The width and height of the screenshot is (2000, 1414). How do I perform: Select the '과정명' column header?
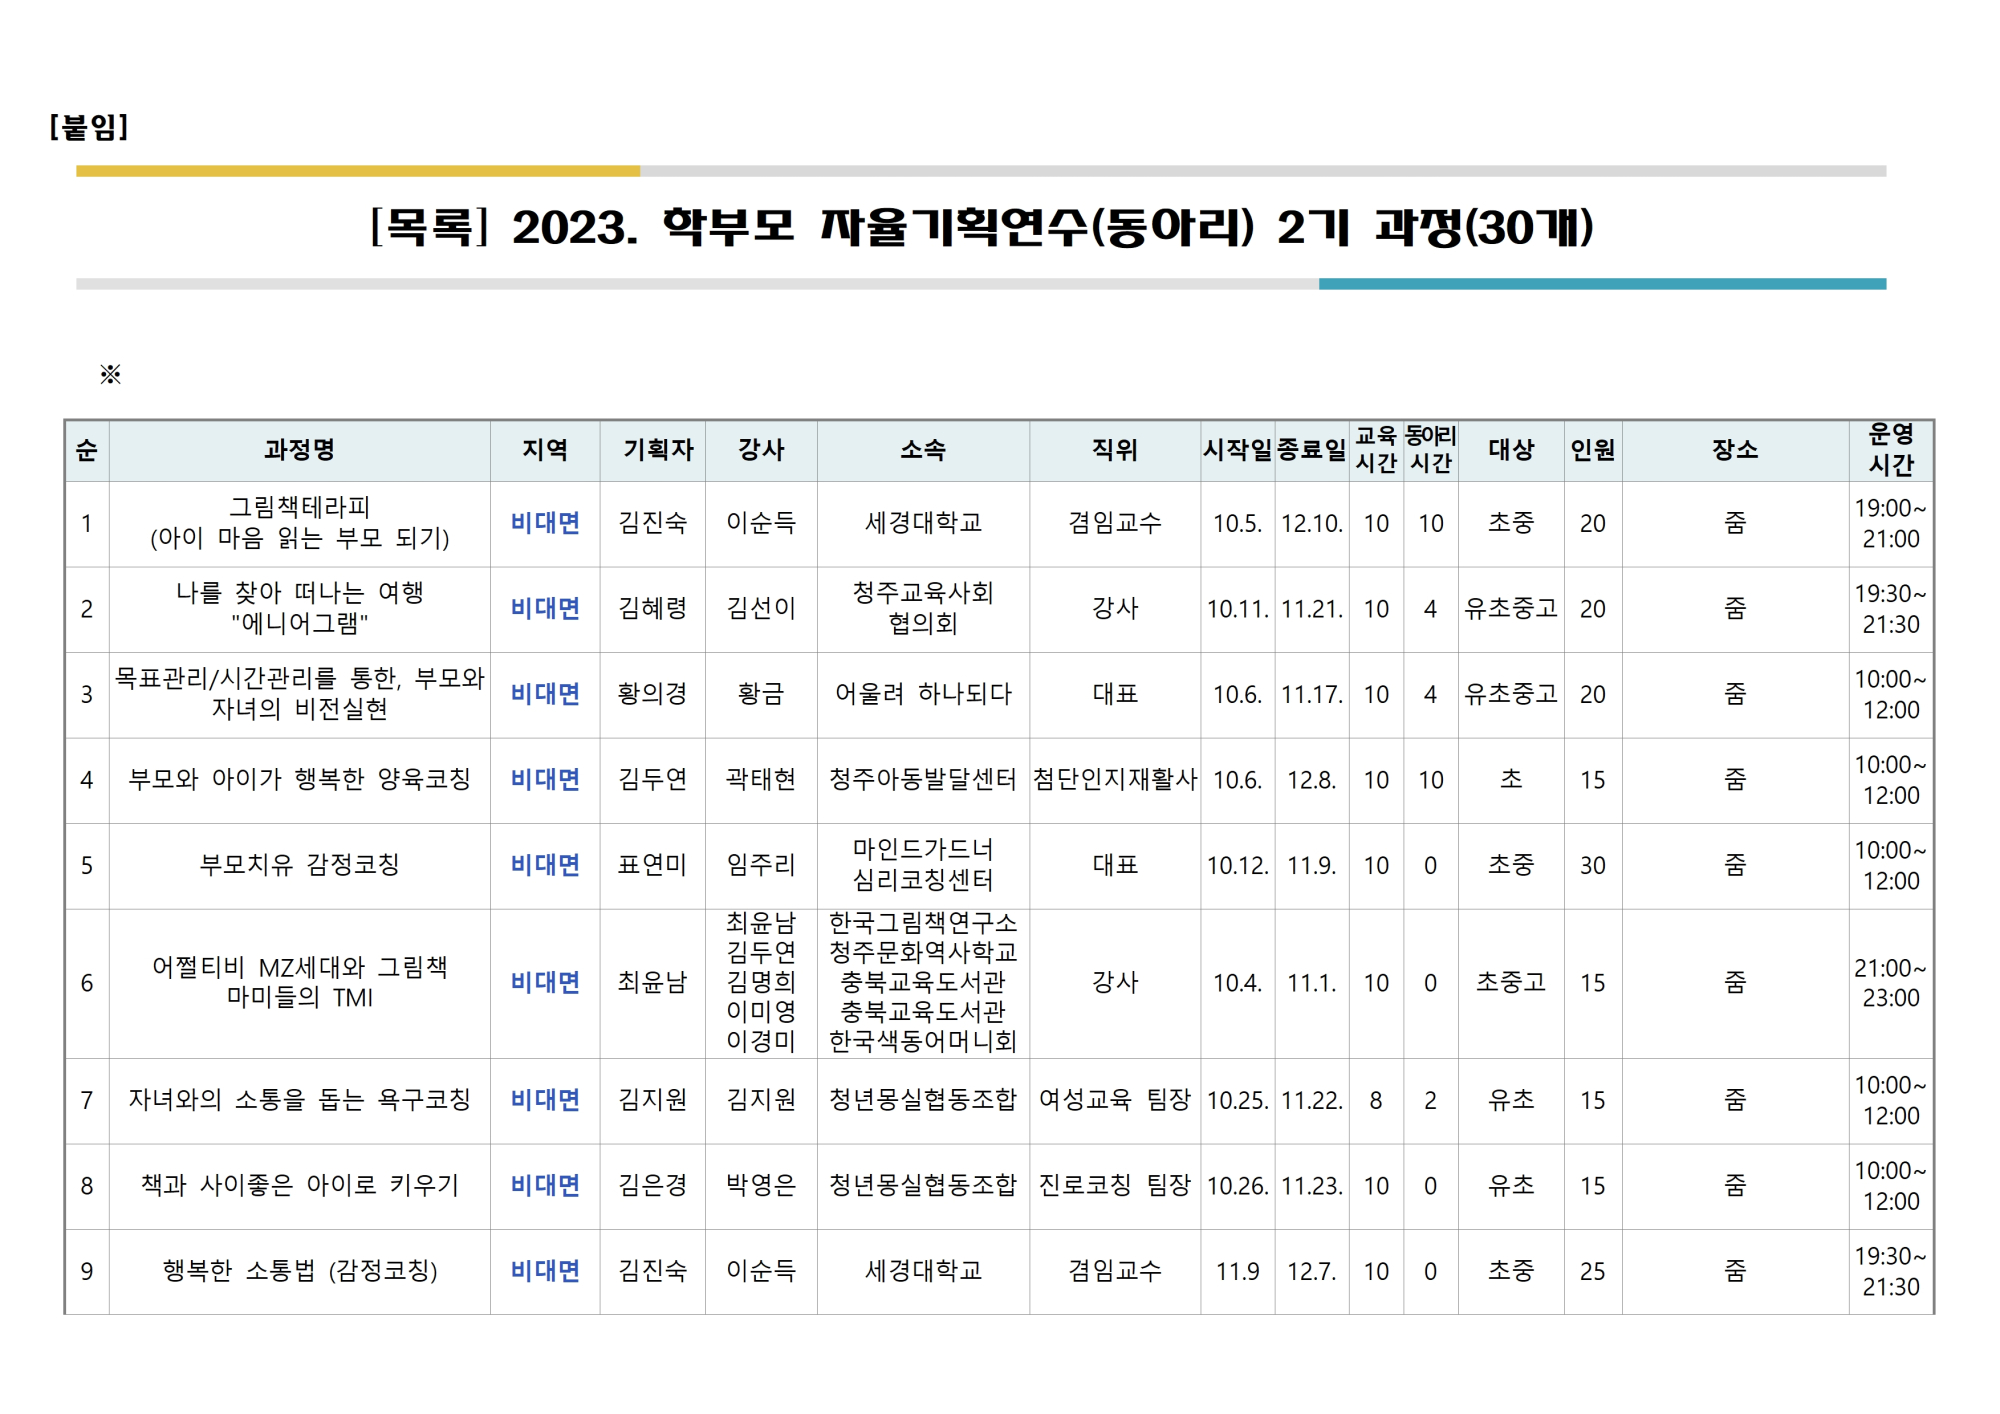(299, 450)
